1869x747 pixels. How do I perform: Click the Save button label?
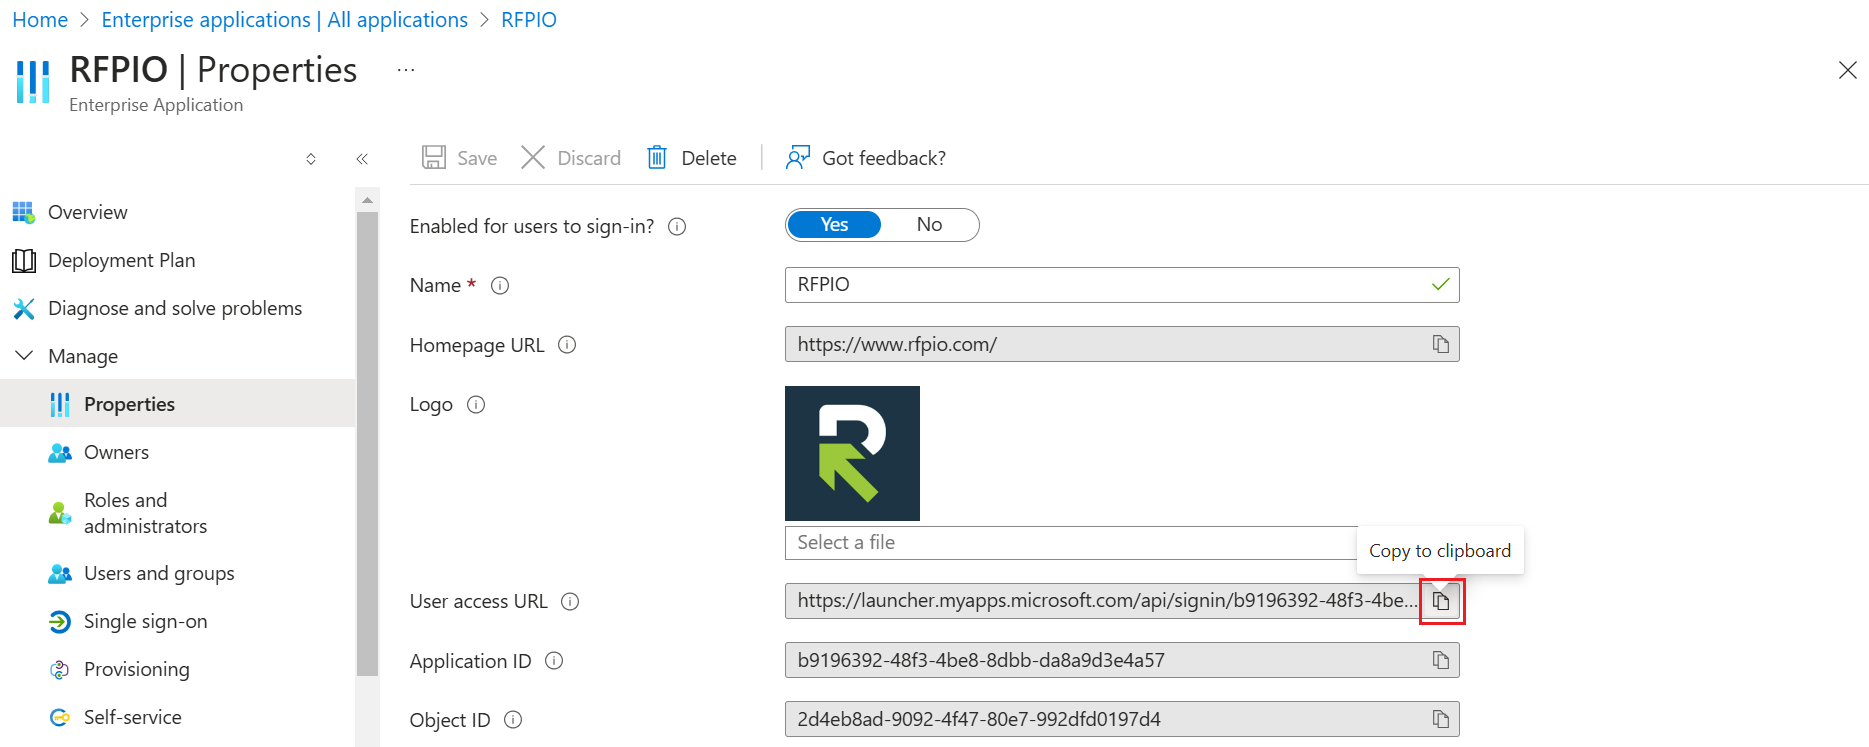click(477, 158)
